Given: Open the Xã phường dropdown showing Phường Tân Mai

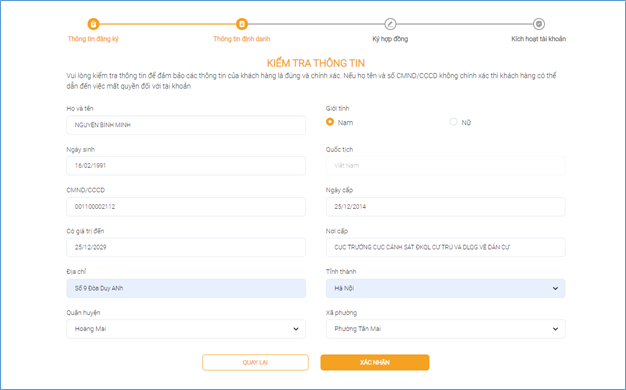Looking at the screenshot, I should (x=446, y=329).
